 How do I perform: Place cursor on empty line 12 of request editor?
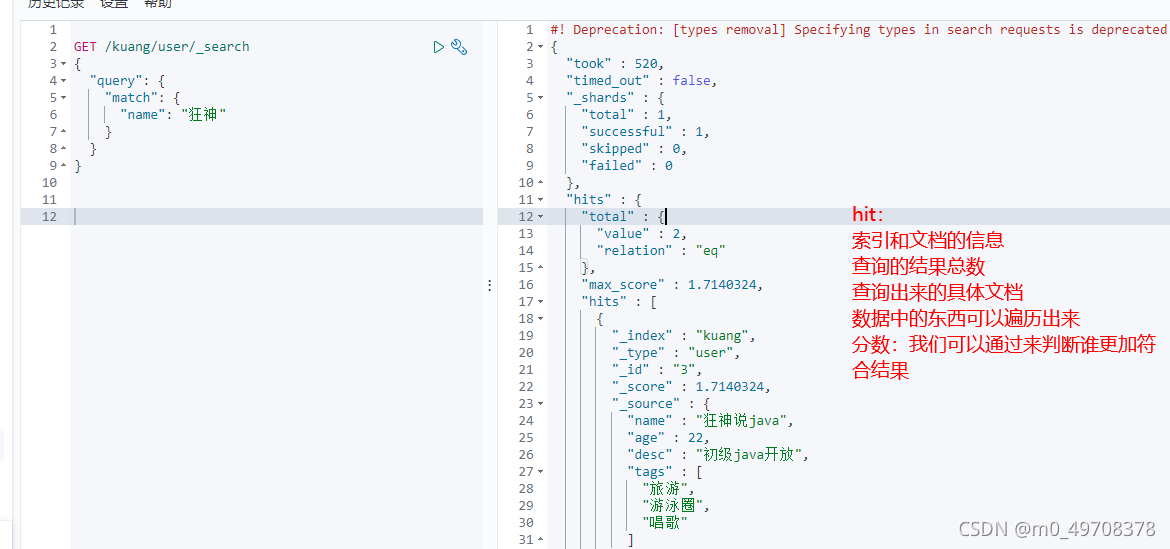pyautogui.click(x=276, y=217)
